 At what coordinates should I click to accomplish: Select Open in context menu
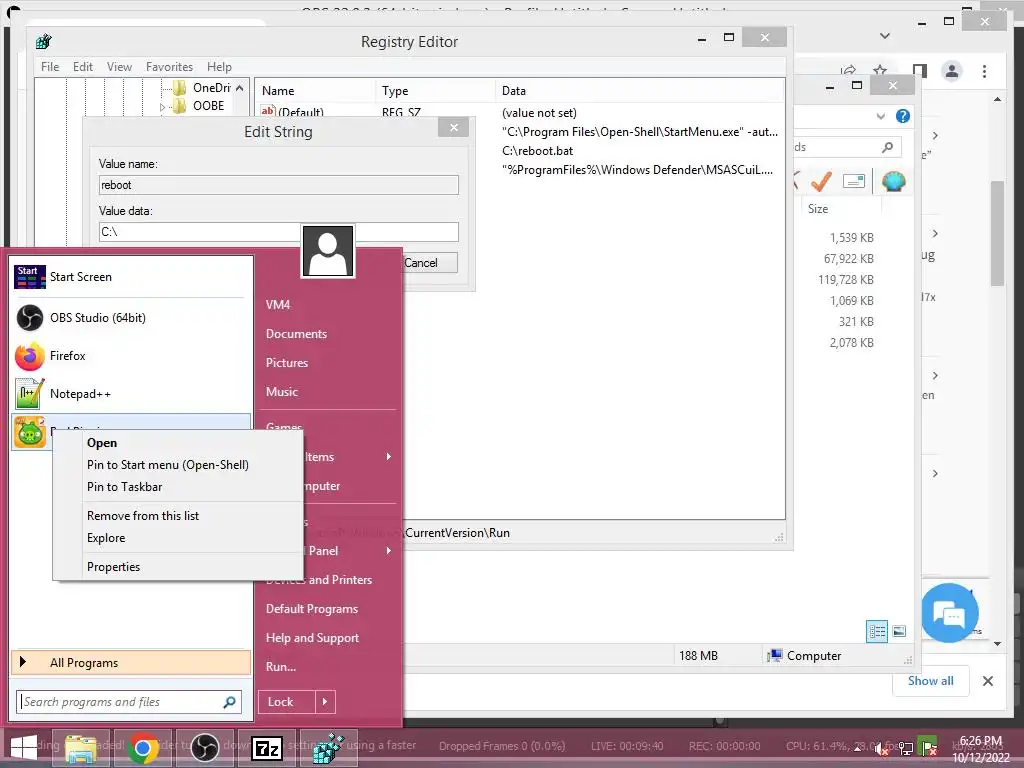178,443
